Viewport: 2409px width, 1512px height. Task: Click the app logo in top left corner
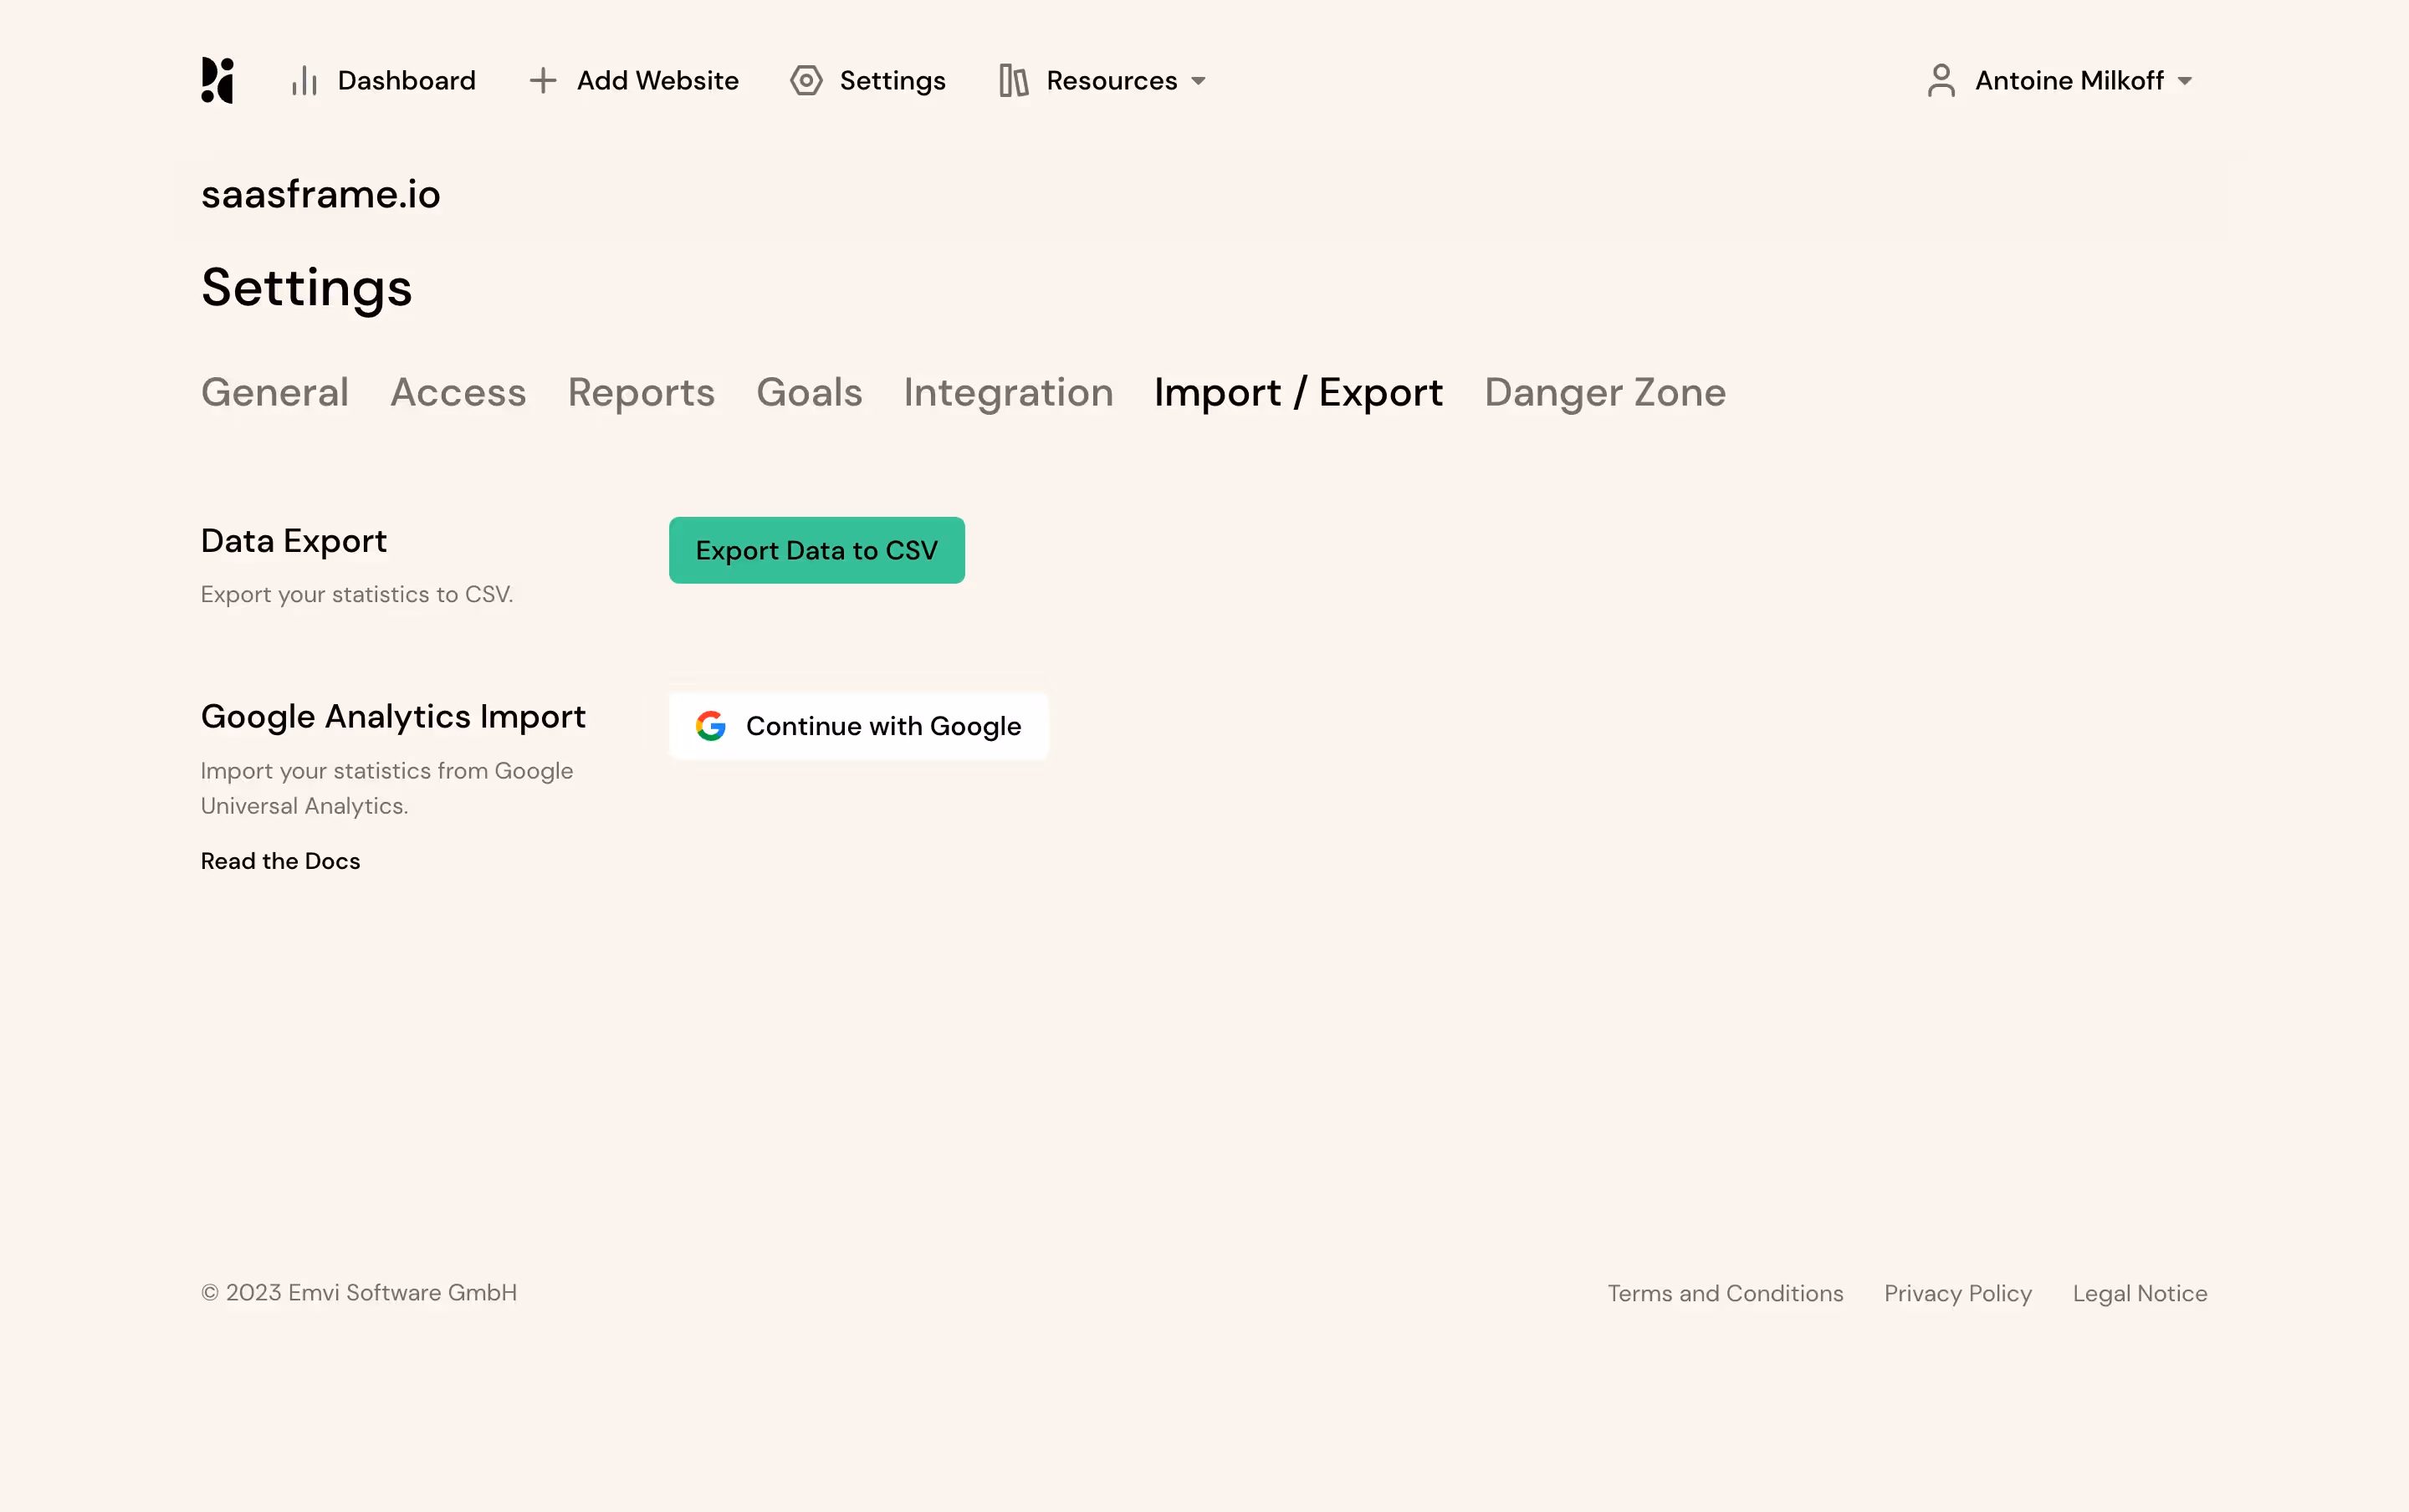tap(218, 80)
